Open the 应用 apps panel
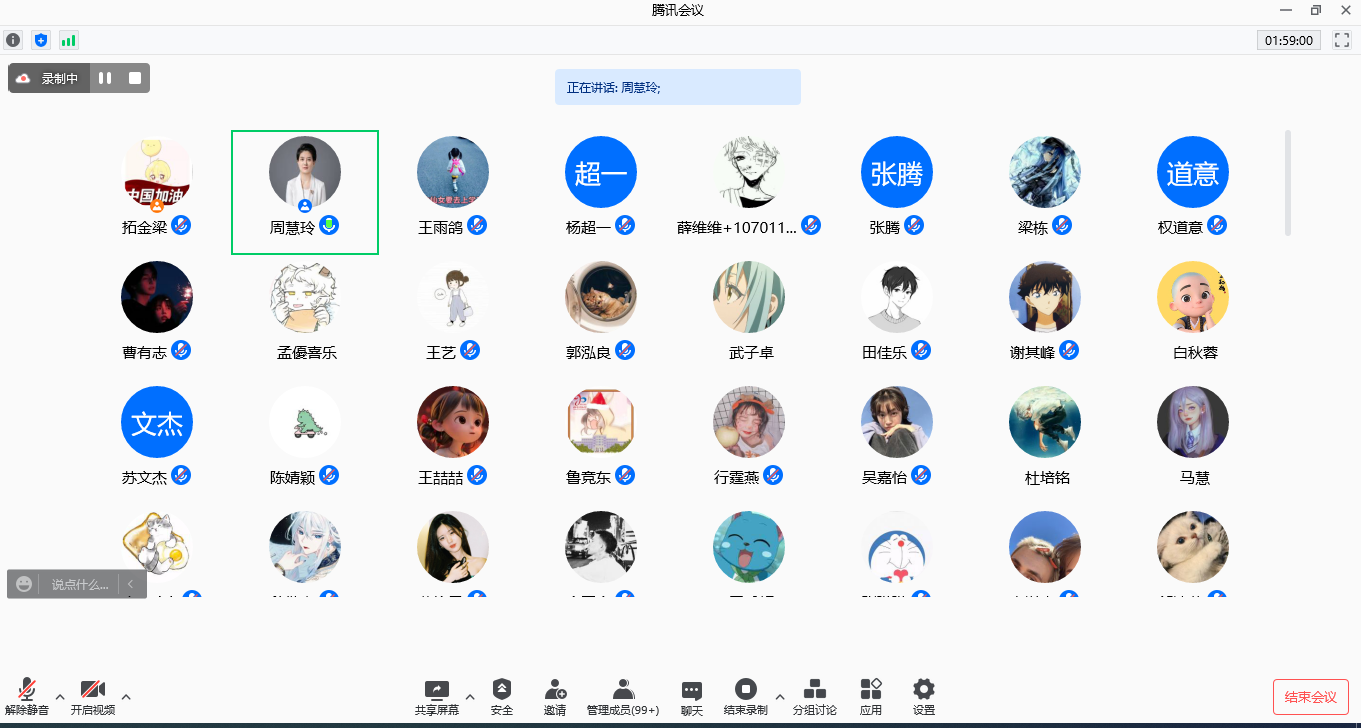 point(871,697)
